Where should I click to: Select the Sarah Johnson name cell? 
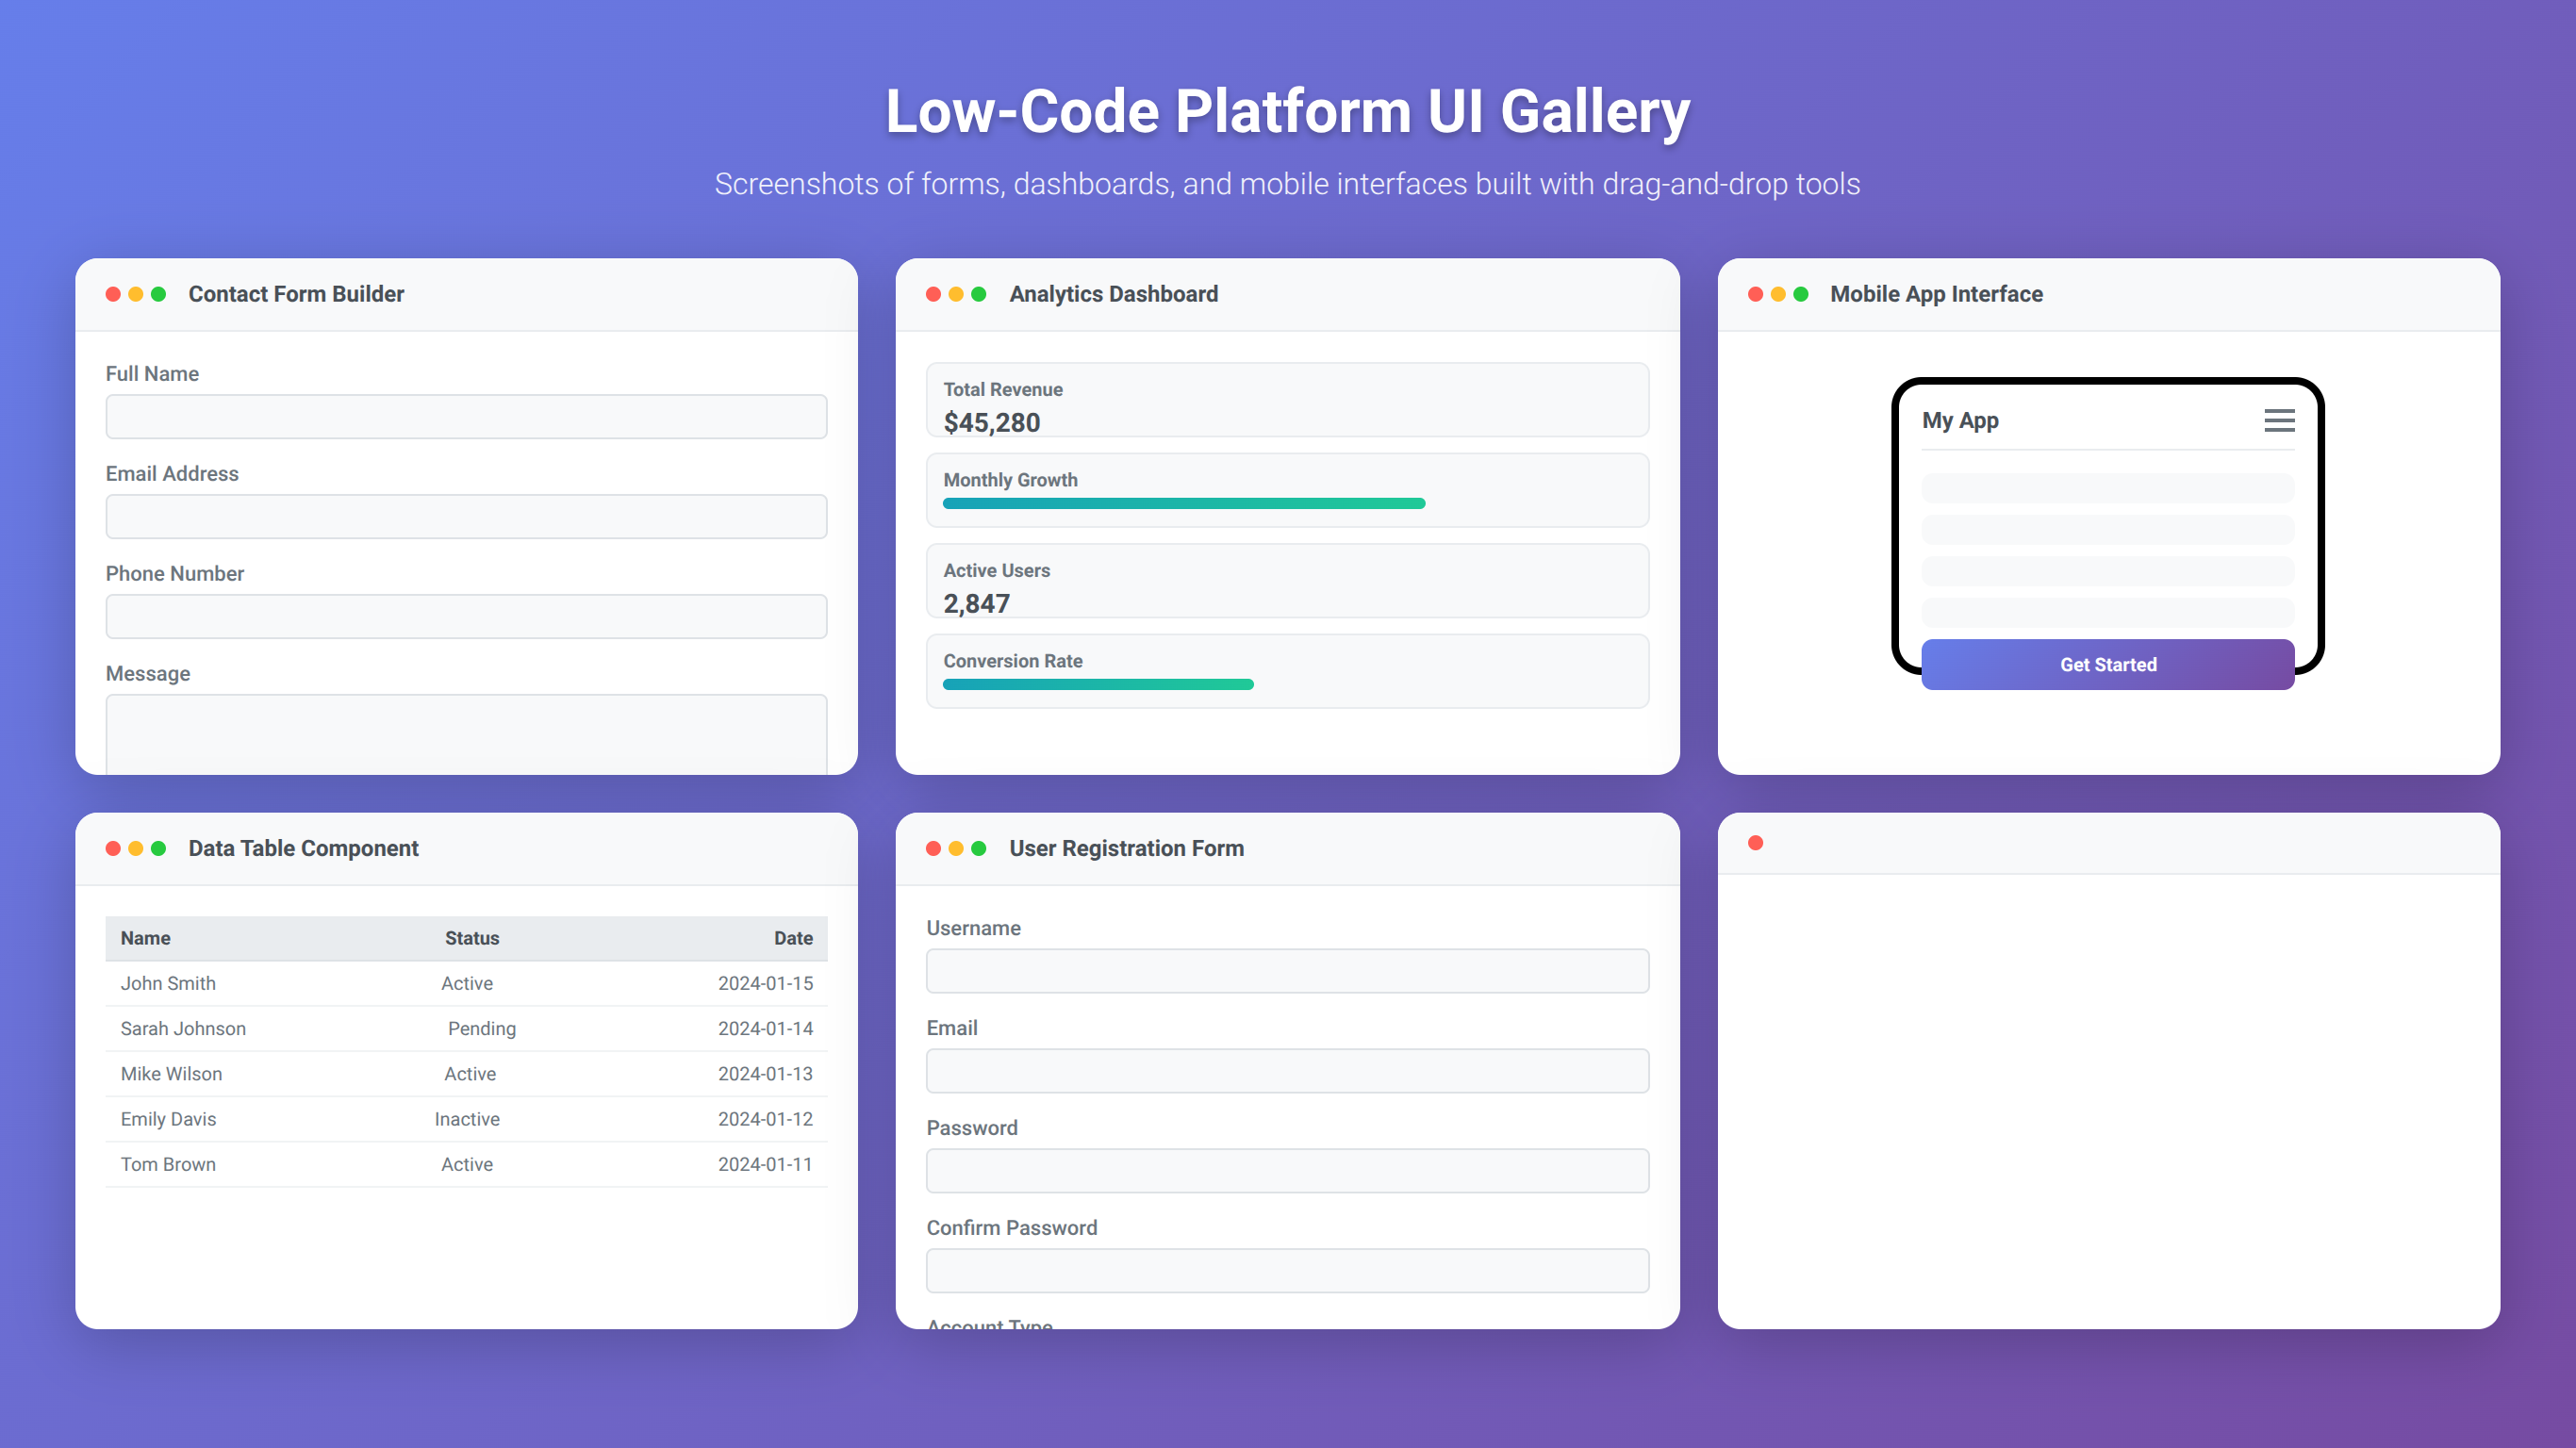[x=183, y=1028]
